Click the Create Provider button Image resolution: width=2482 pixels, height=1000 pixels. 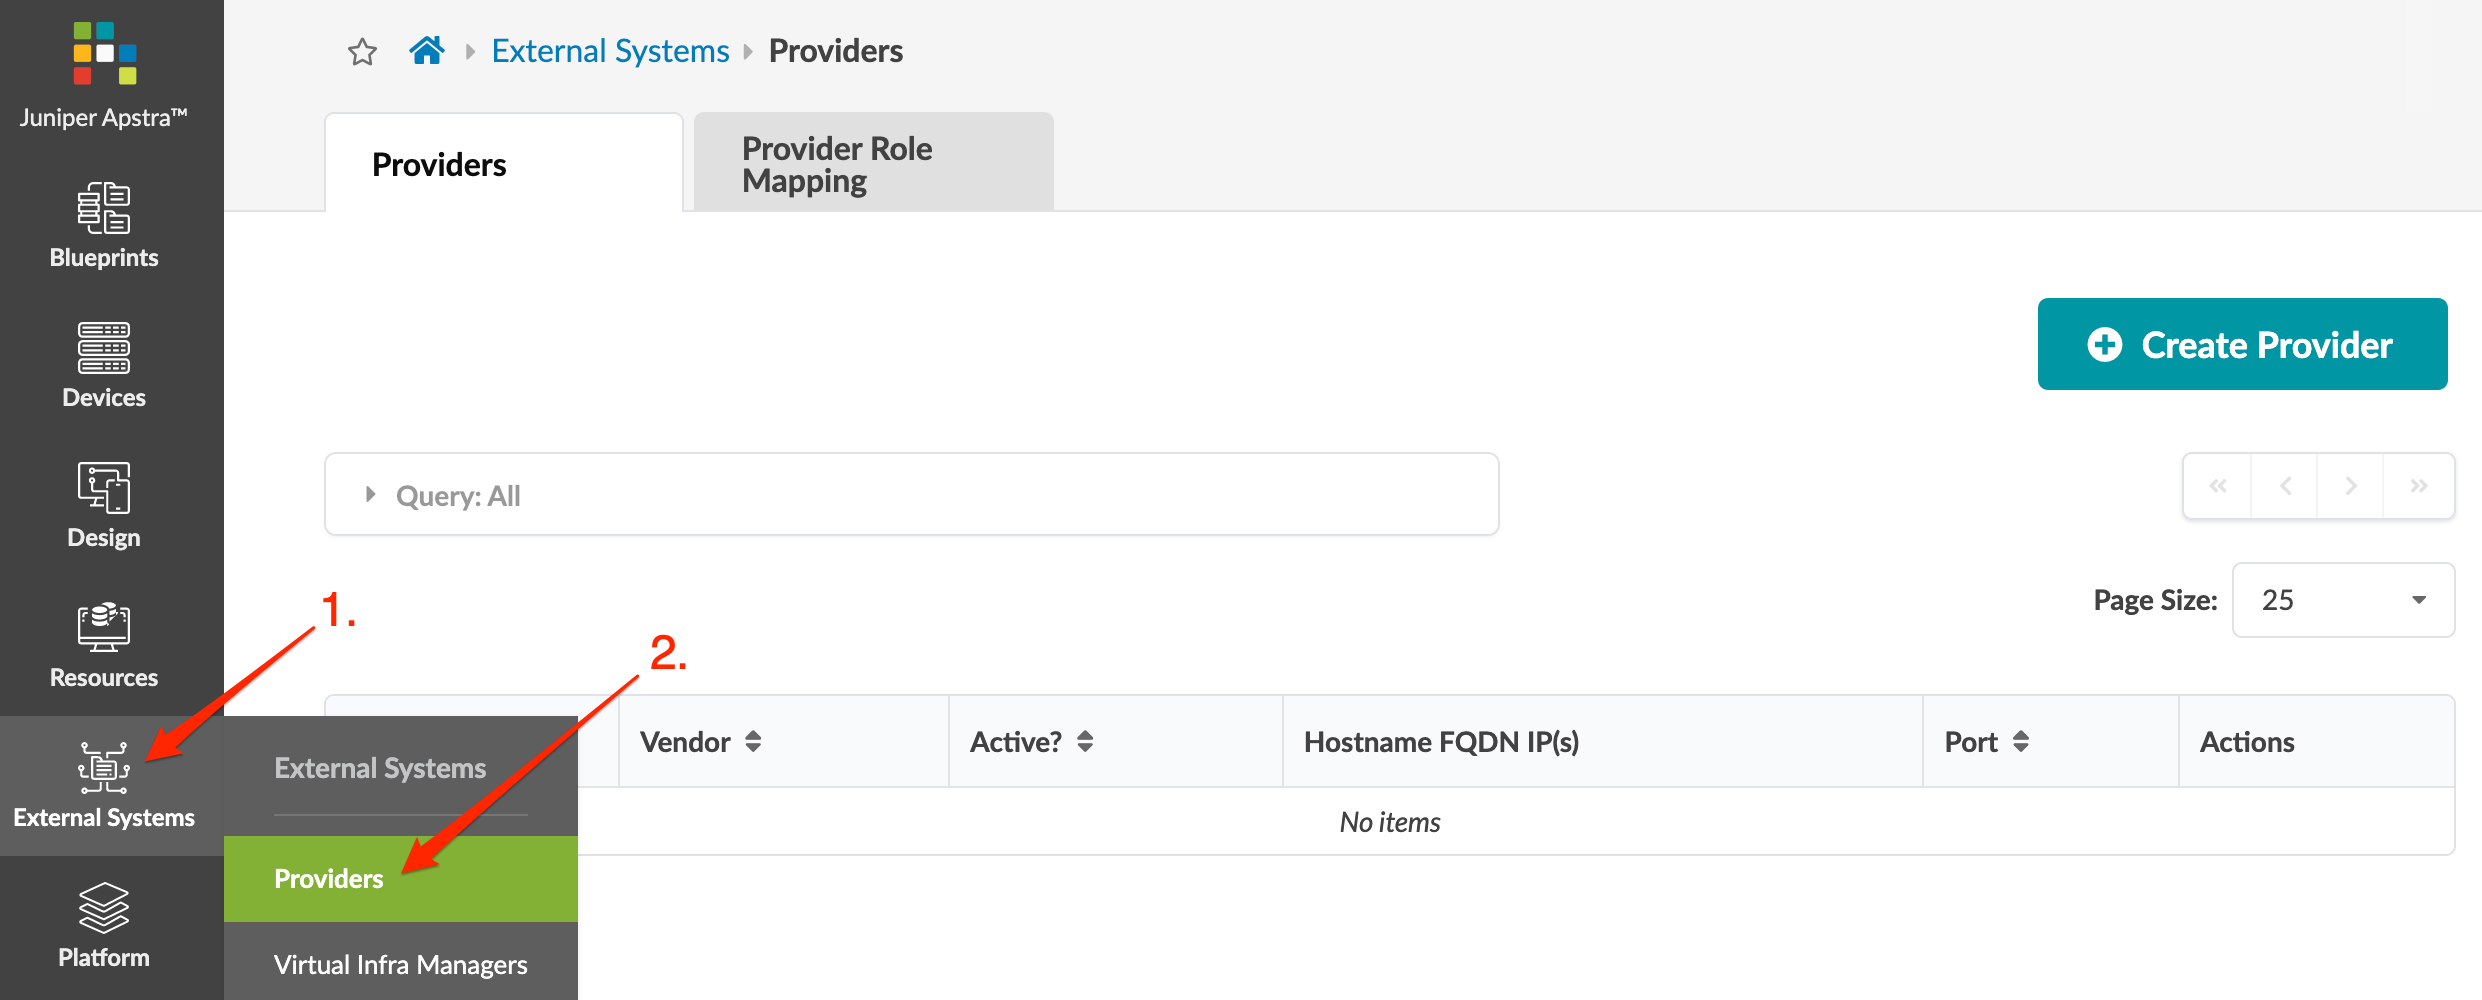pyautogui.click(x=2242, y=345)
